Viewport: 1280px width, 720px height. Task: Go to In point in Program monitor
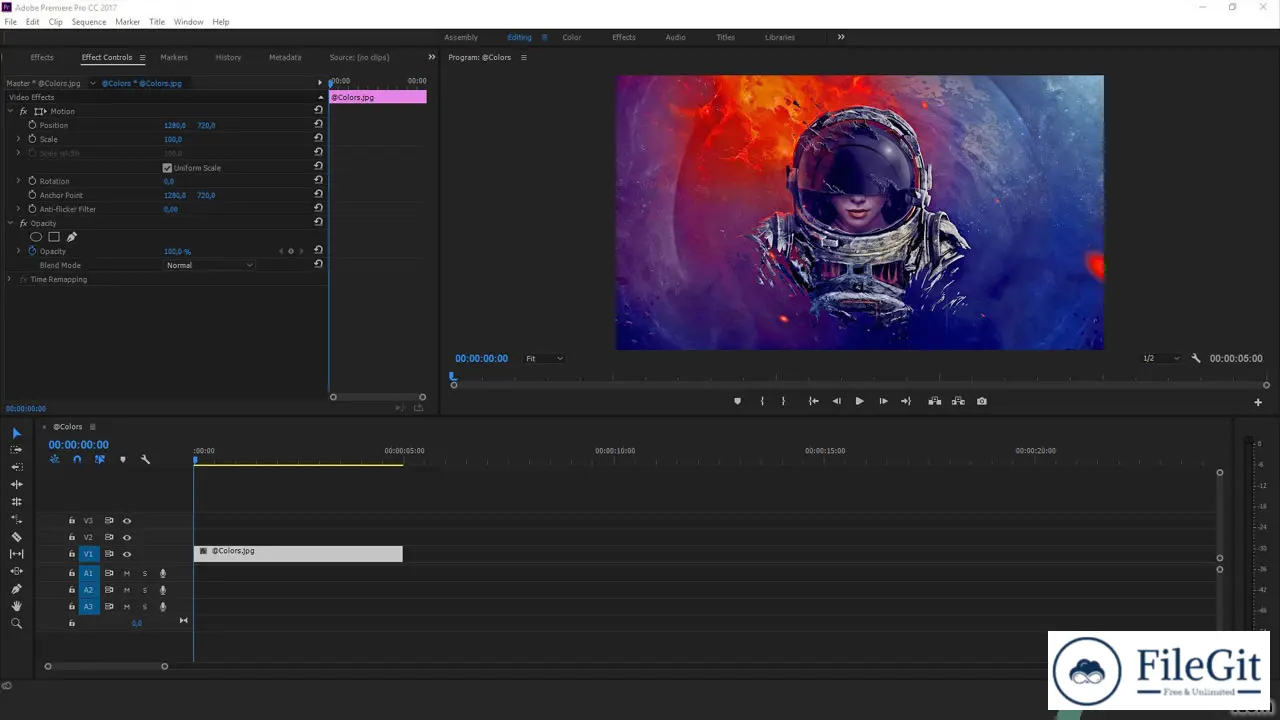(813, 401)
